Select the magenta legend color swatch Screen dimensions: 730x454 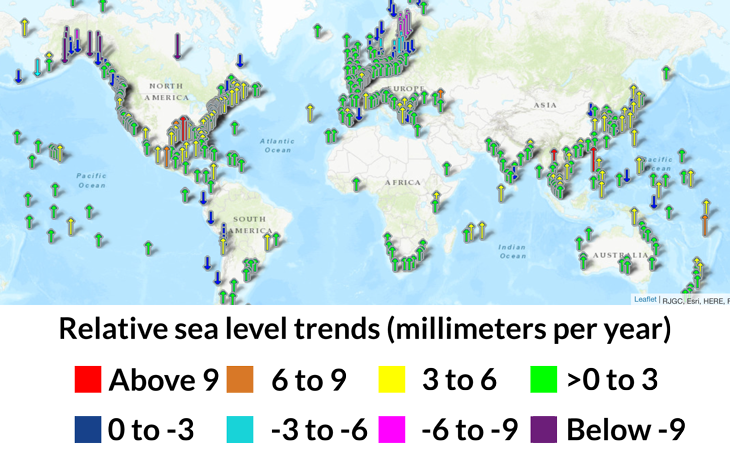coord(391,429)
